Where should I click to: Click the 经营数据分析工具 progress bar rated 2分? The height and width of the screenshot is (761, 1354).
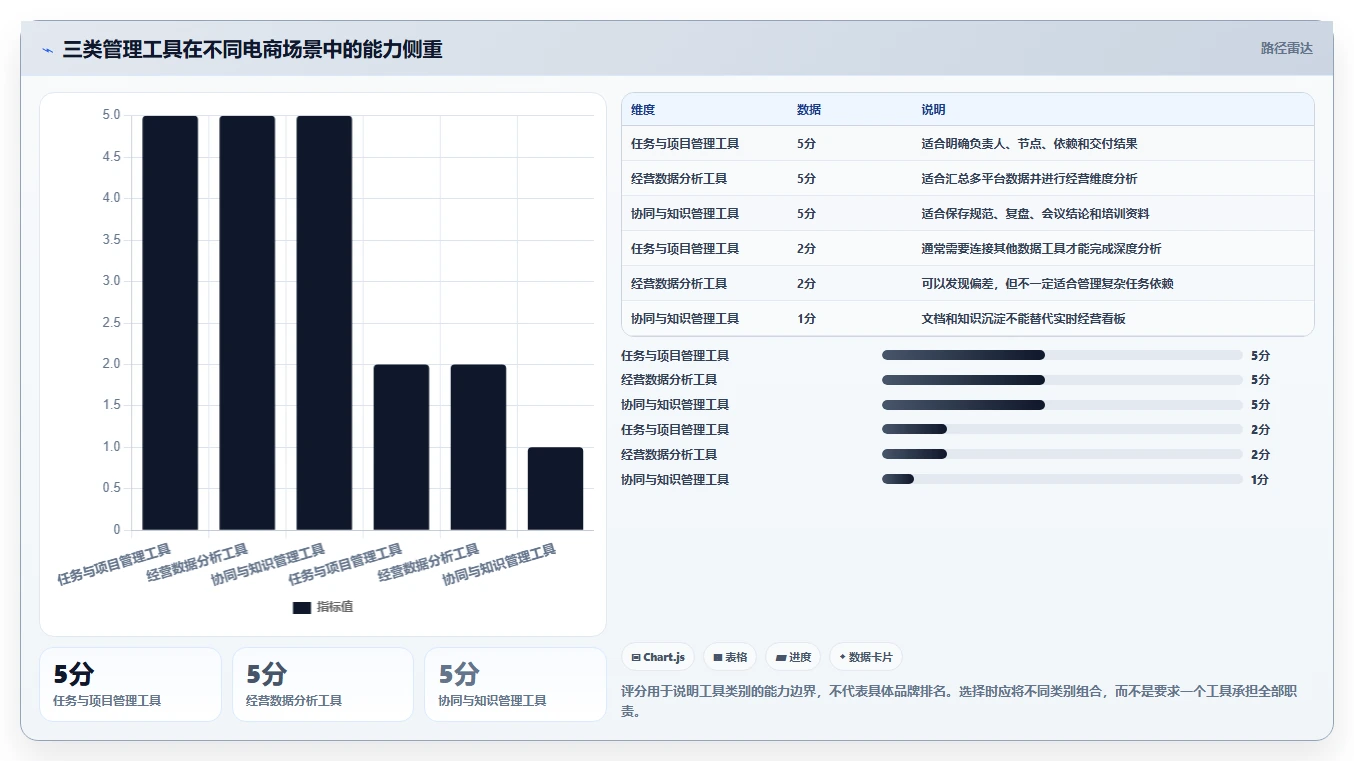click(x=1062, y=455)
